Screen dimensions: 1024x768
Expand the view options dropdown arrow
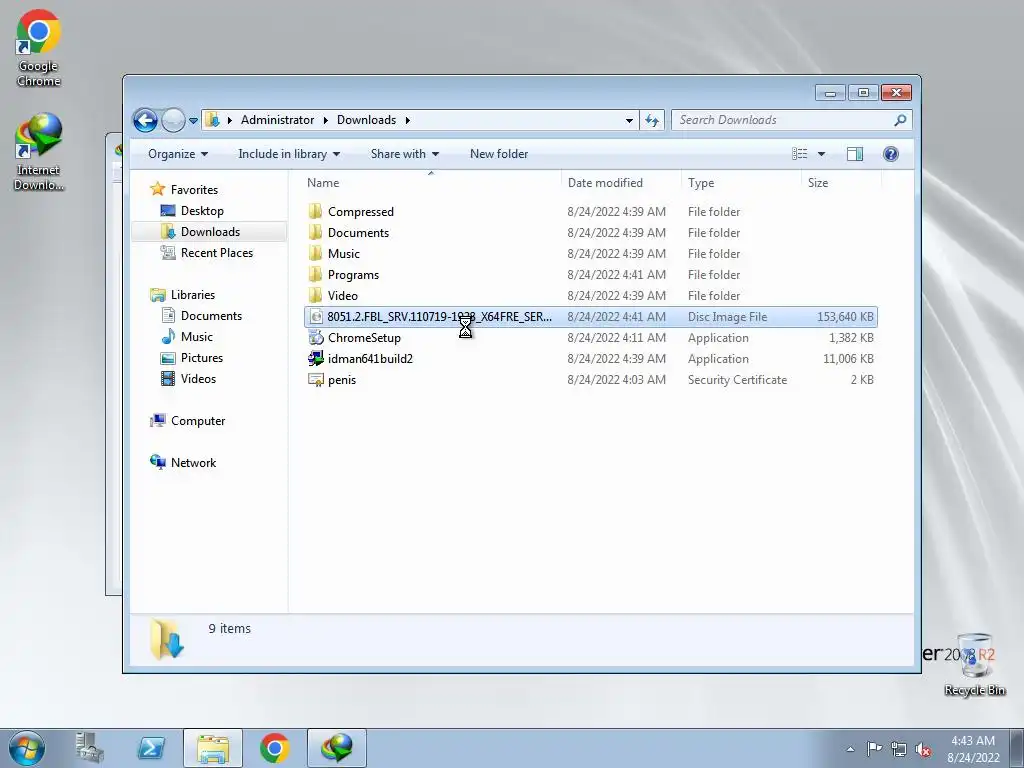pos(822,154)
